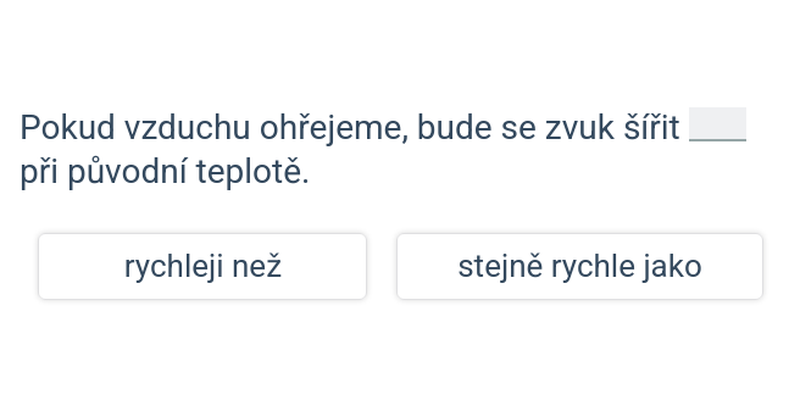Click the word "ohřejeme" in the sentence
Viewport: 800px width, 400px height.
(x=331, y=128)
